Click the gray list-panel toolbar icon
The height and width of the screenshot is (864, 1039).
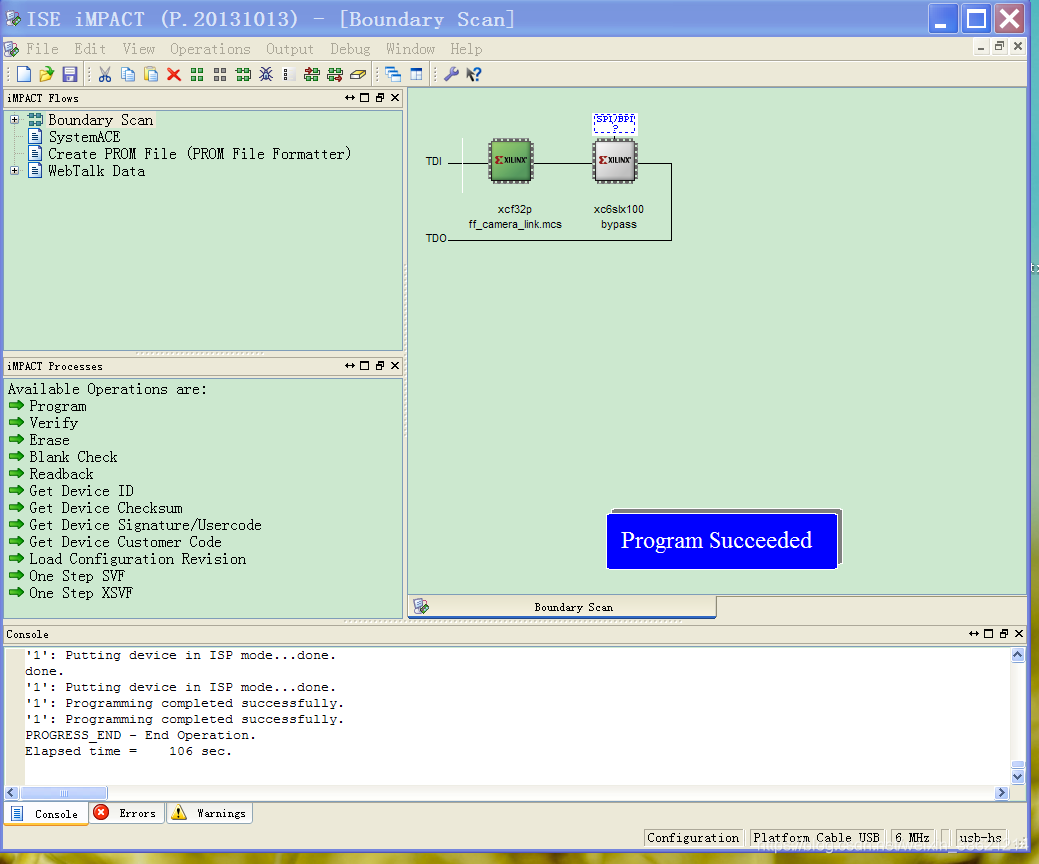(288, 74)
